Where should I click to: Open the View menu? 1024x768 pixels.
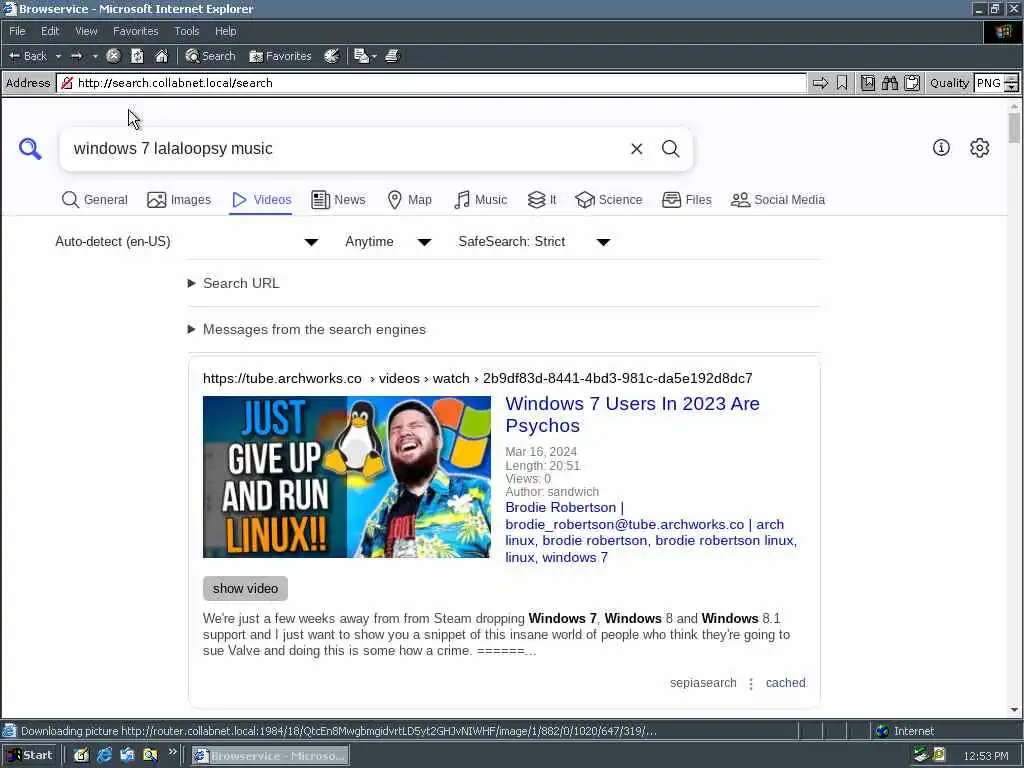86,31
